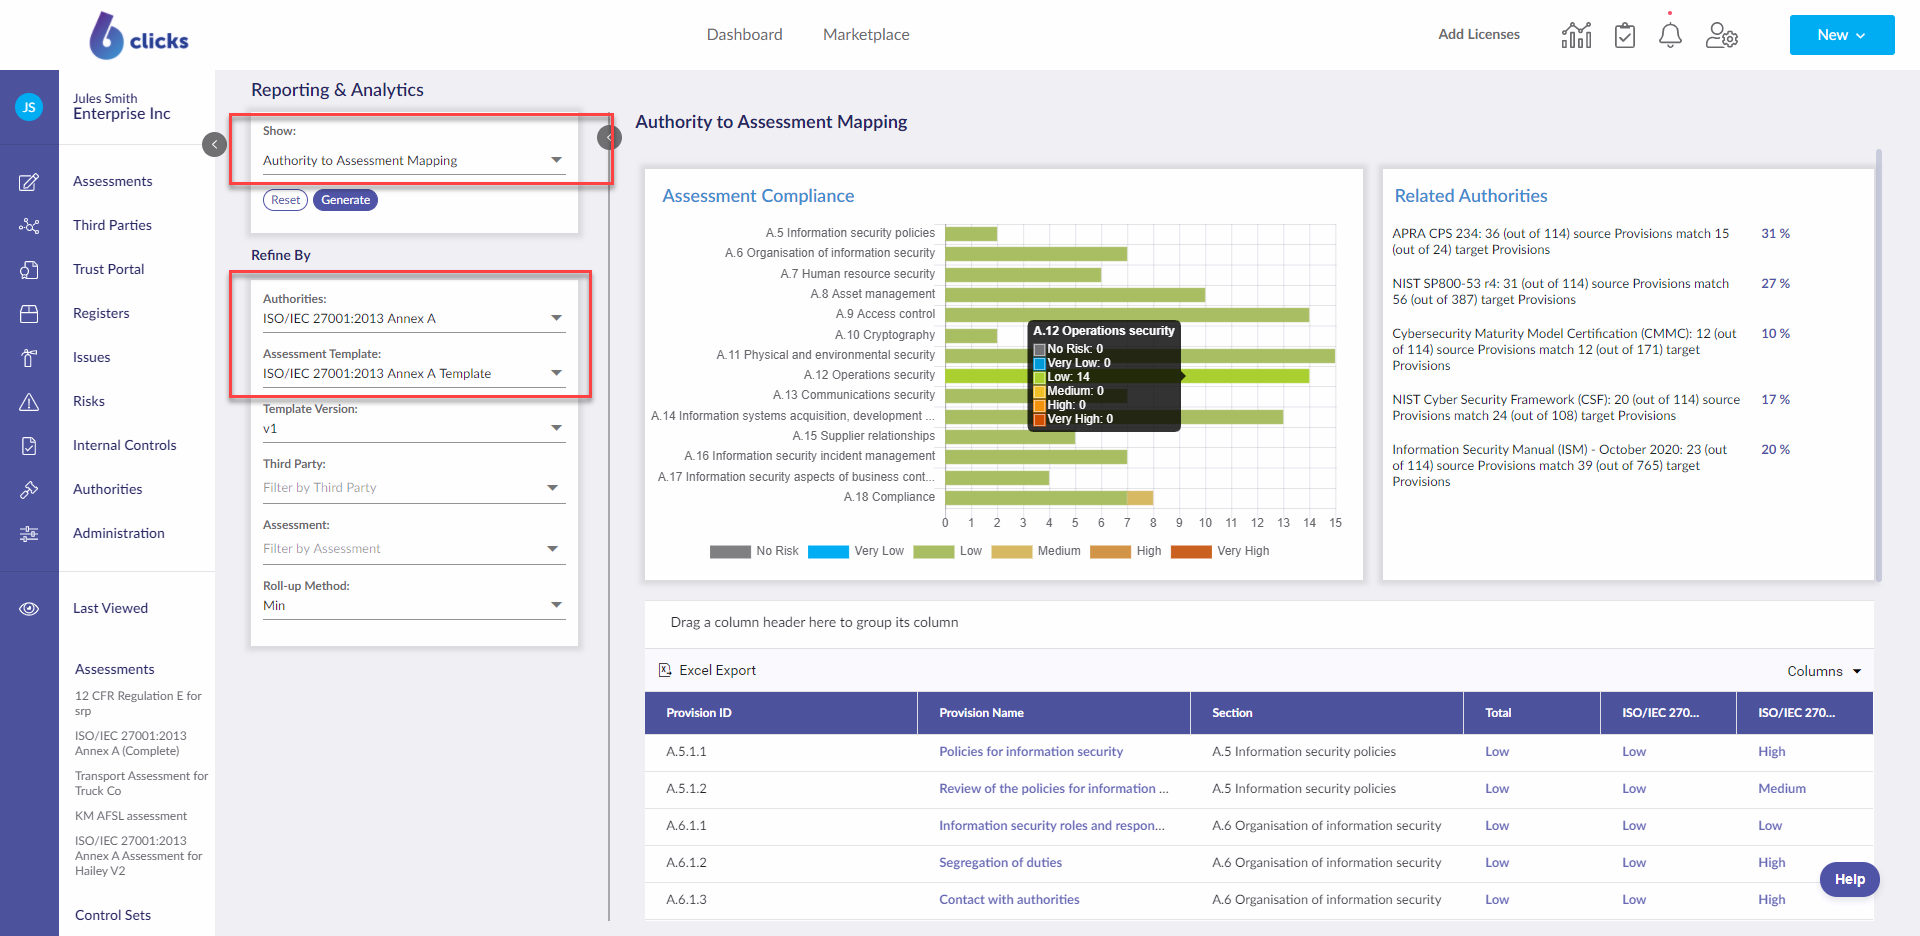Open the notifications bell
The image size is (1920, 936).
pyautogui.click(x=1670, y=35)
